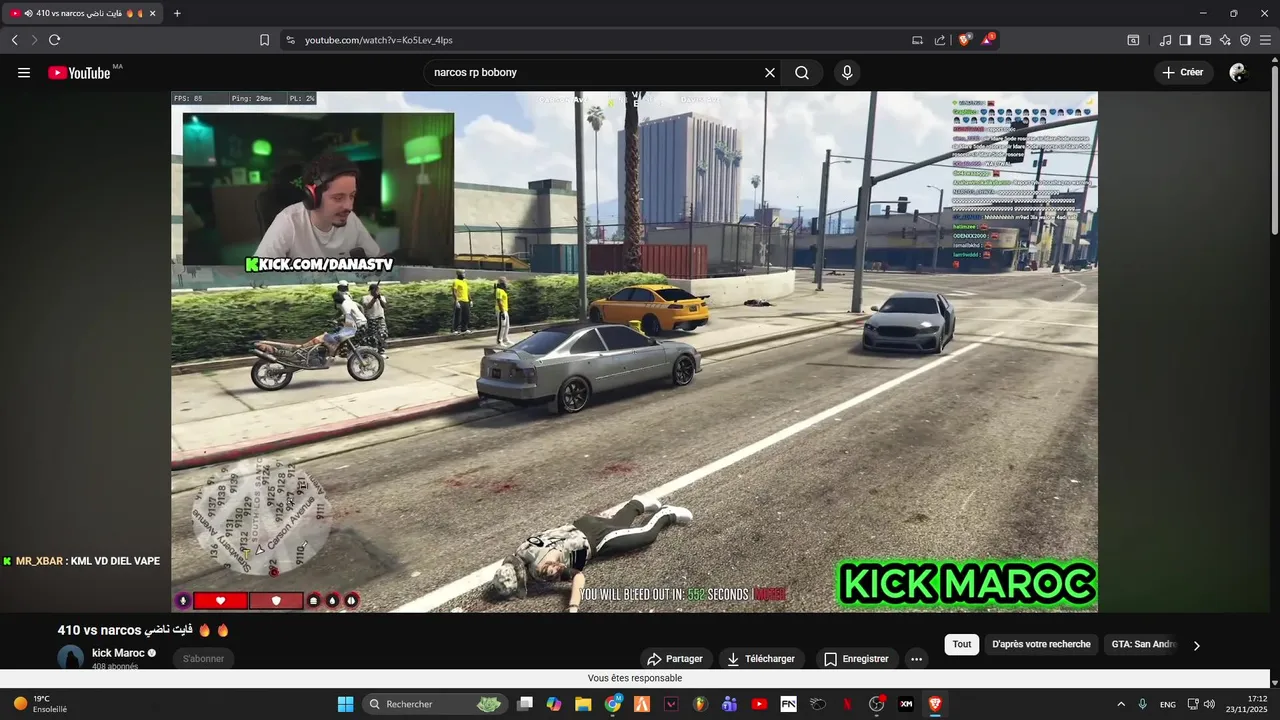
Task: Reload the page
Action: pyautogui.click(x=55, y=40)
